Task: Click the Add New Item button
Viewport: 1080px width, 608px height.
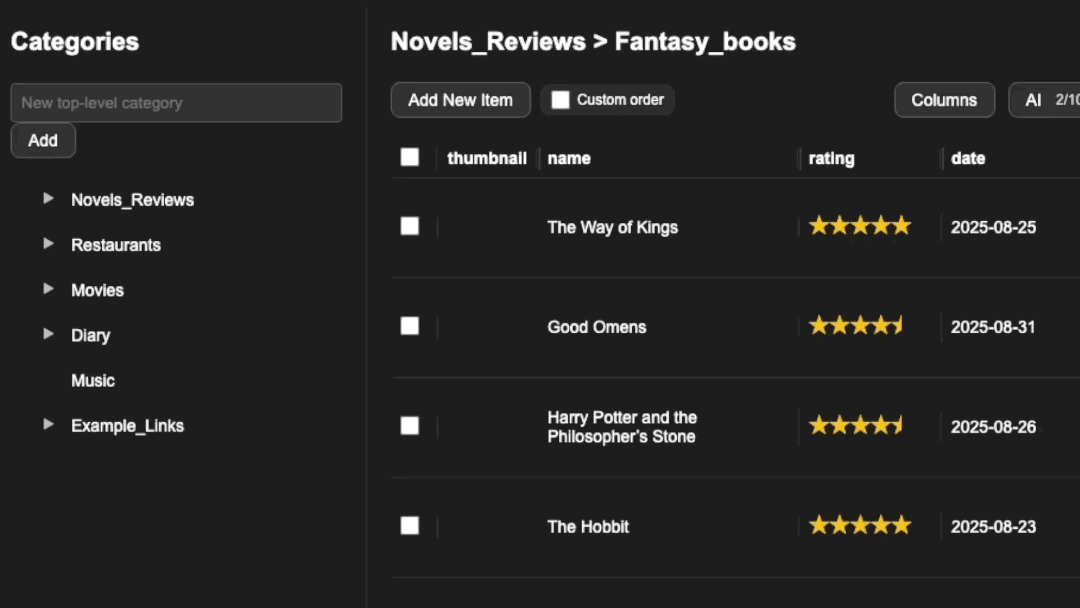Action: pos(460,99)
